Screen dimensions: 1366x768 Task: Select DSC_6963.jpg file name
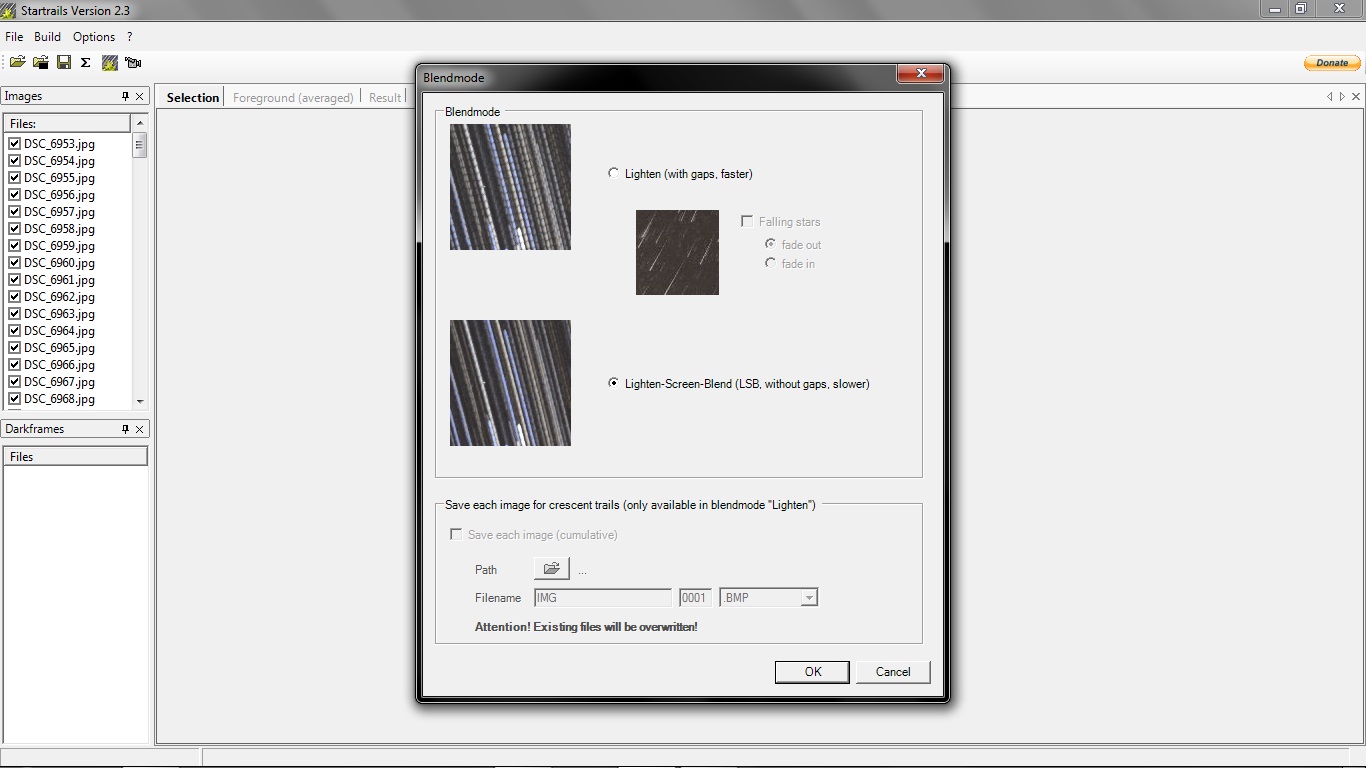[59, 314]
